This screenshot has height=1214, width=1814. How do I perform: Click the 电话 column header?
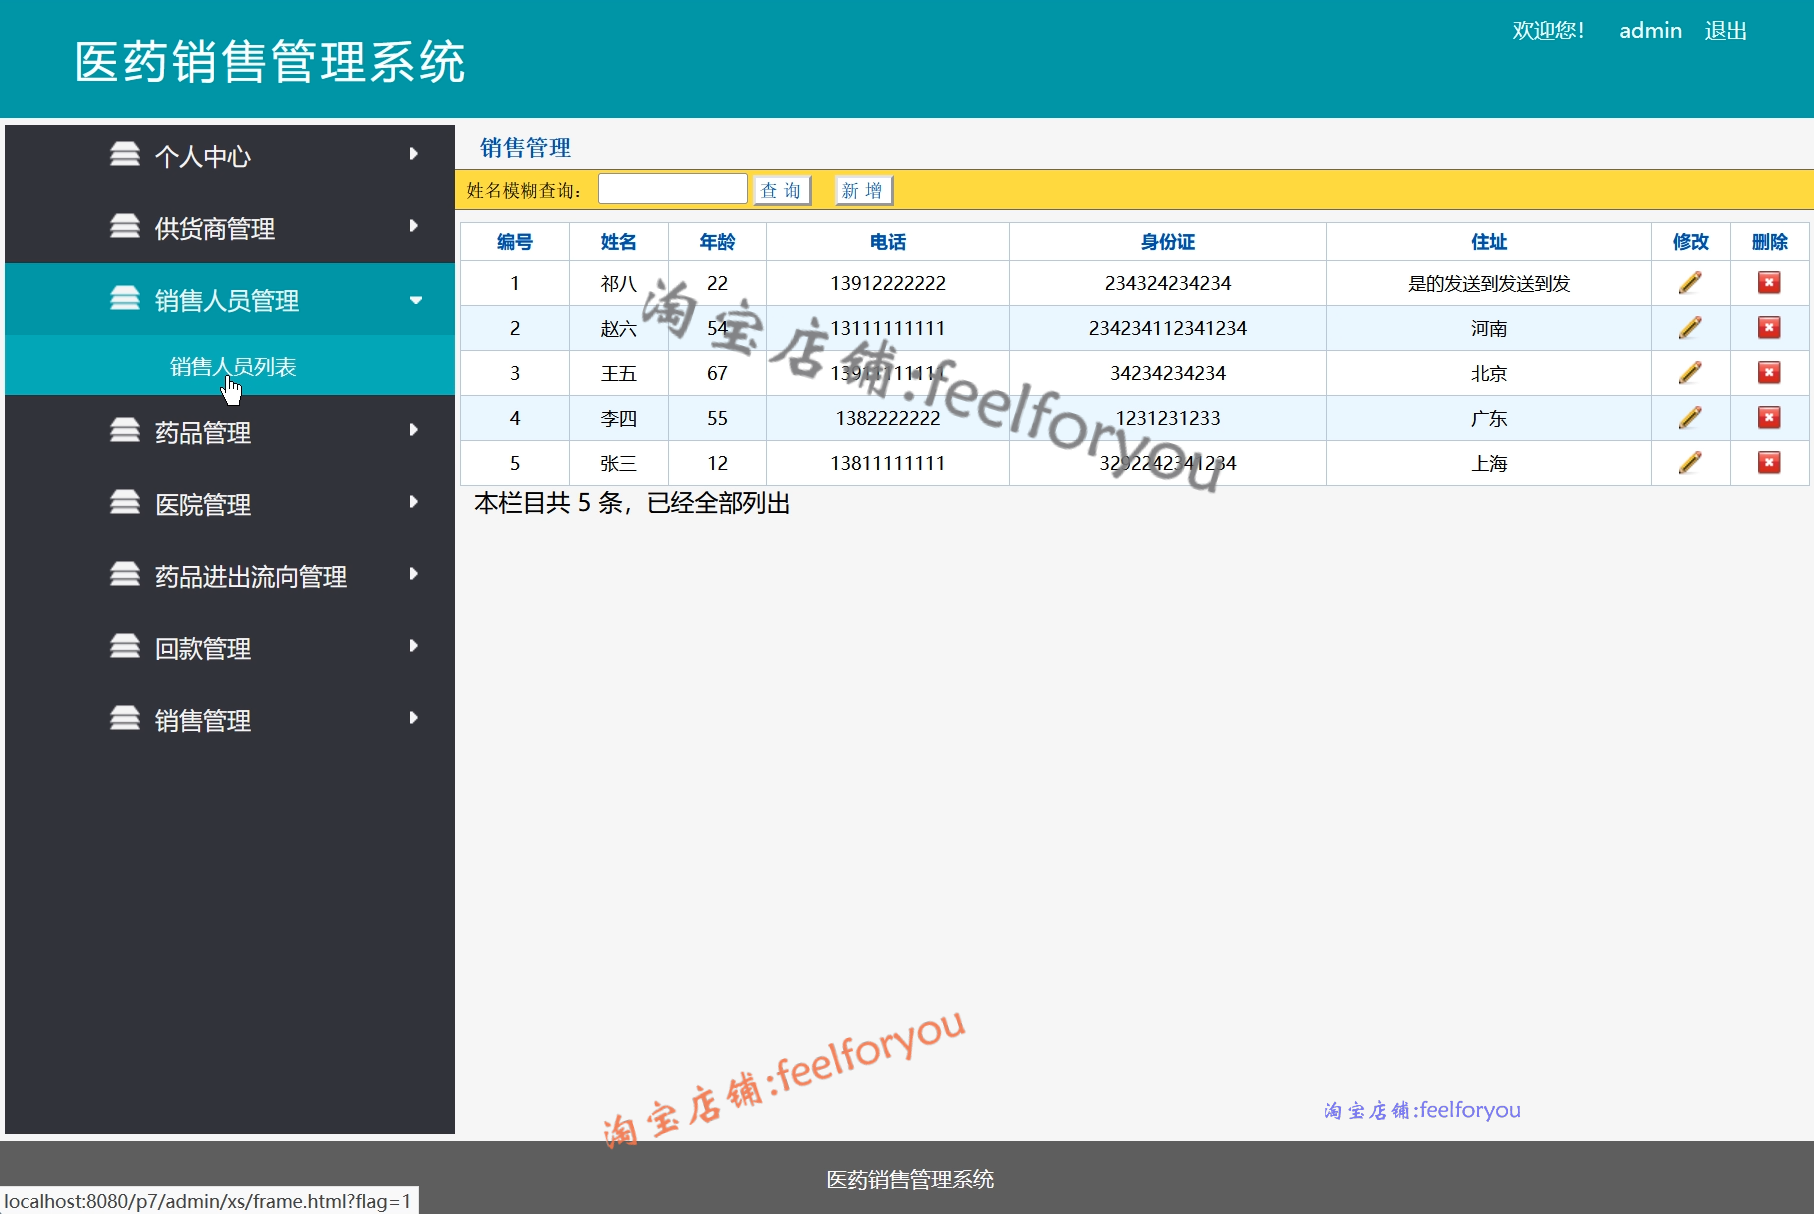[x=888, y=242]
